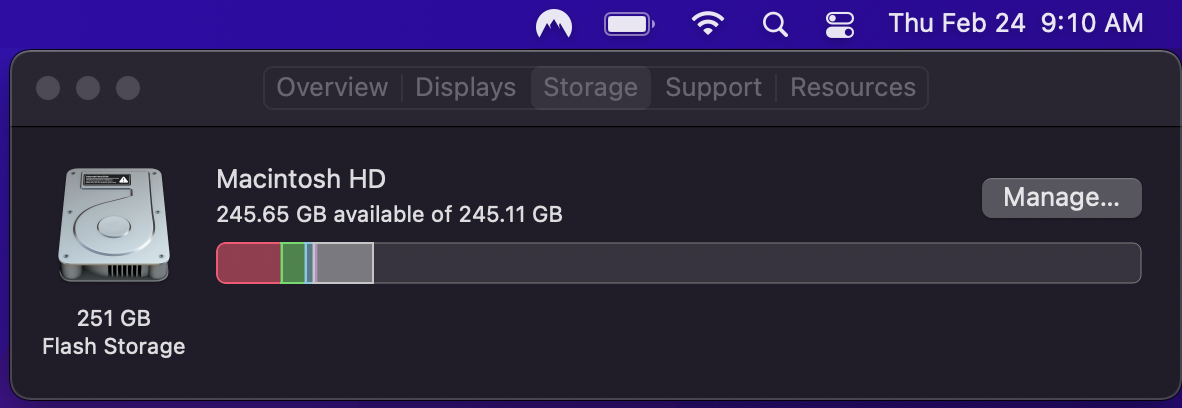Viewport: 1182px width, 408px height.
Task: Open Spotlight search magnifying glass
Action: pyautogui.click(x=775, y=24)
